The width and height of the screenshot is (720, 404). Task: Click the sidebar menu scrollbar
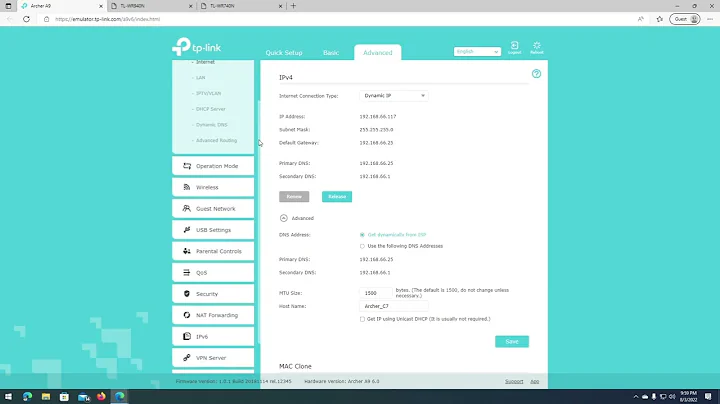pos(259,220)
